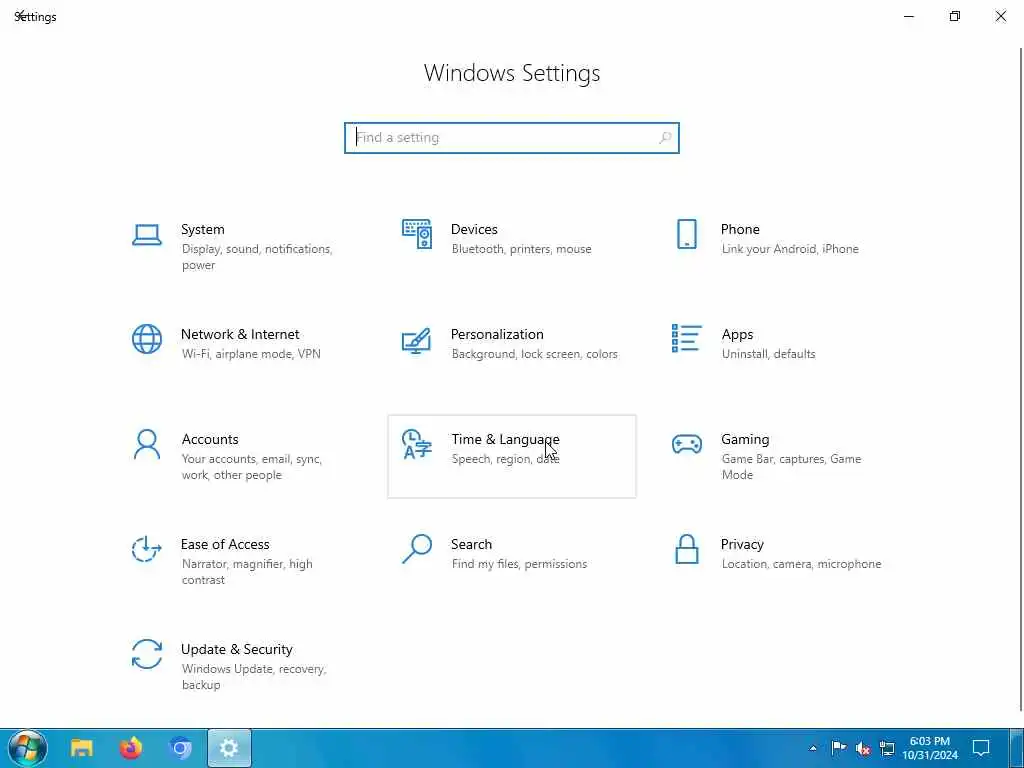The width and height of the screenshot is (1024, 768).
Task: Click "Display, sound, notifications, power" text
Action: point(257,257)
